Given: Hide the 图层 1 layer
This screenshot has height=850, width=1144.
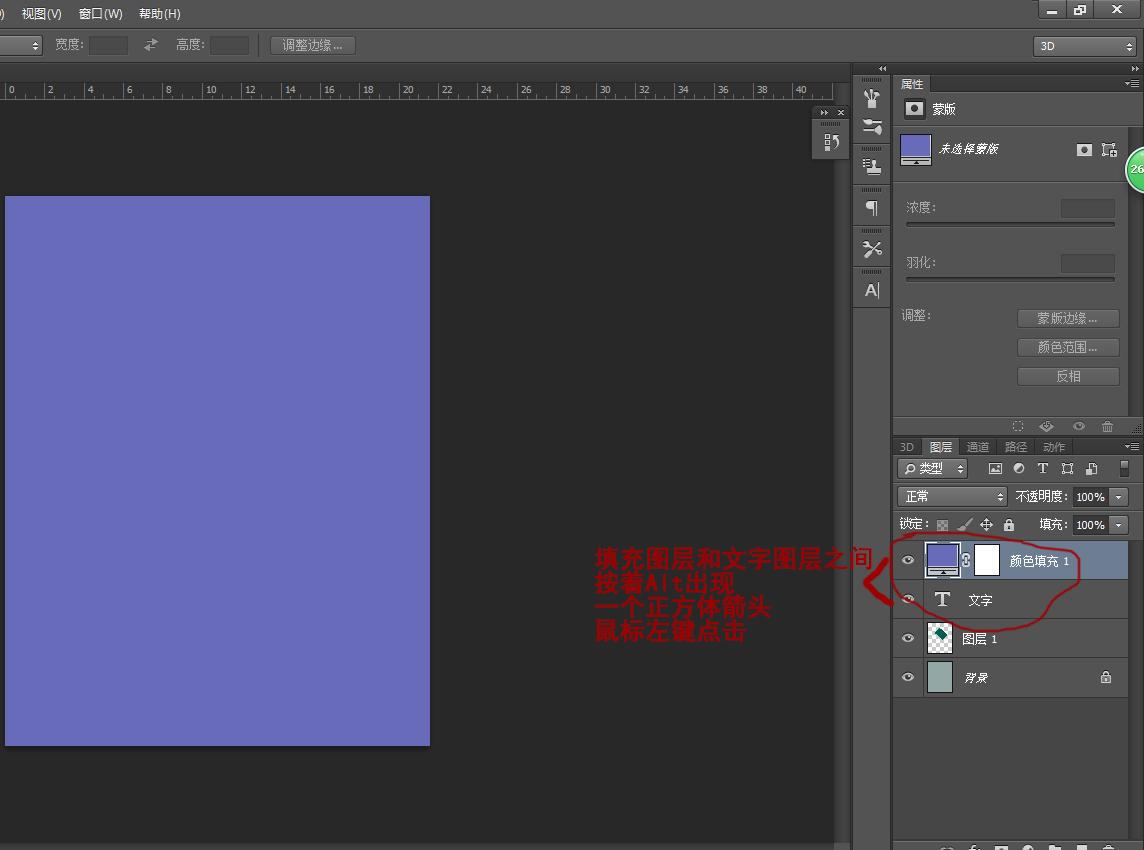Looking at the screenshot, I should click(908, 638).
